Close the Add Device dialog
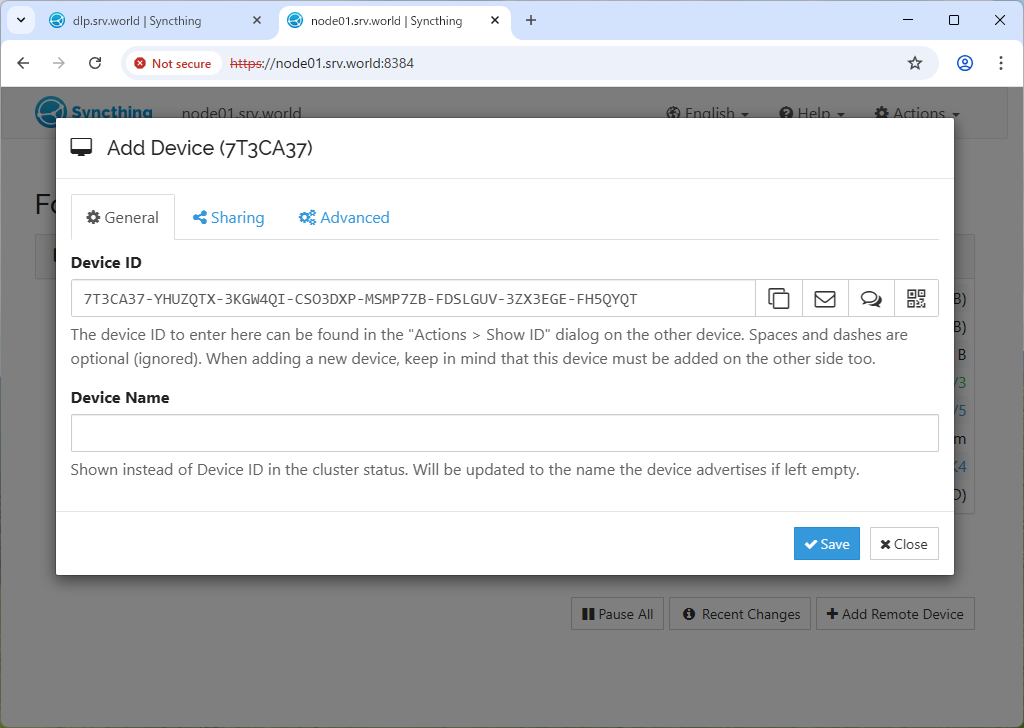Screen dimensions: 1024x728 tap(903, 544)
